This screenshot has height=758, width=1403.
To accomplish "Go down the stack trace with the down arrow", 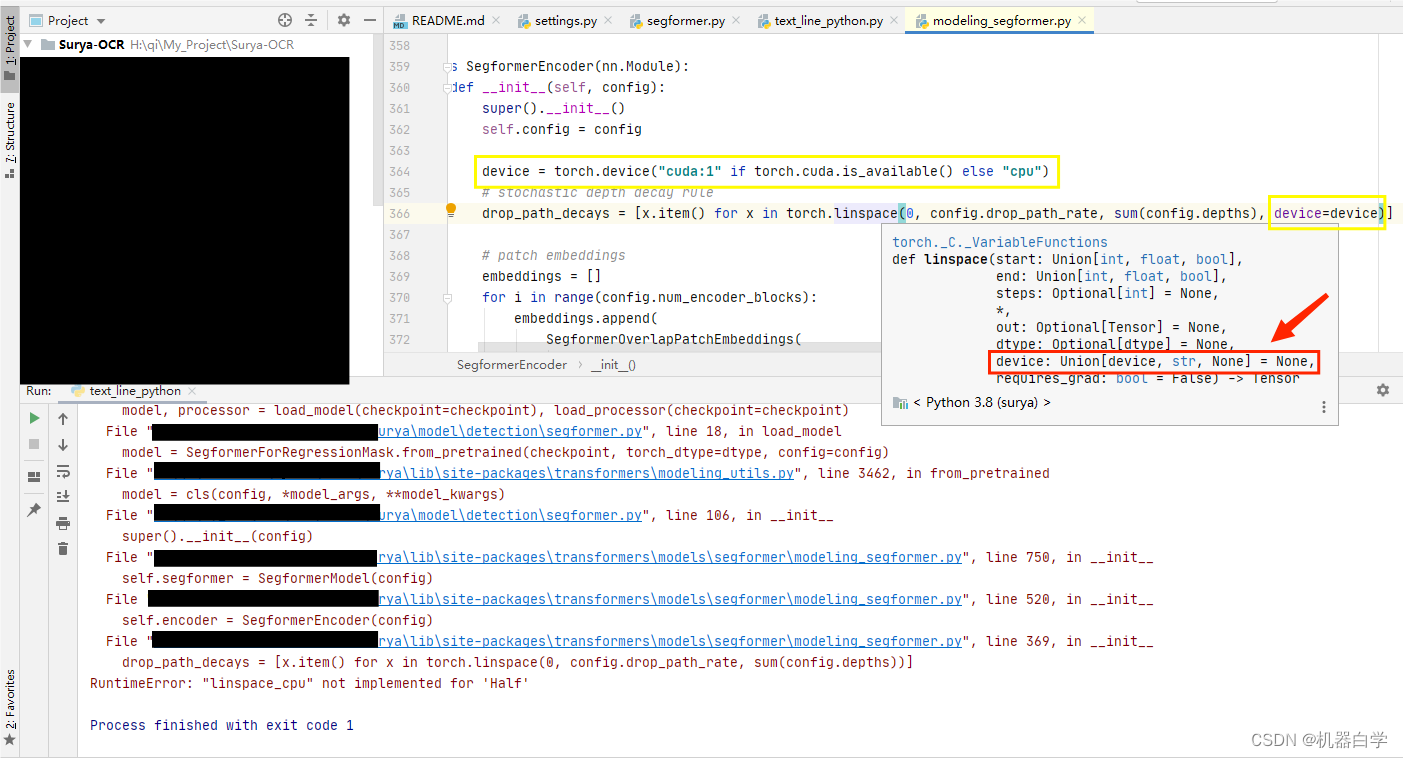I will click(x=63, y=445).
